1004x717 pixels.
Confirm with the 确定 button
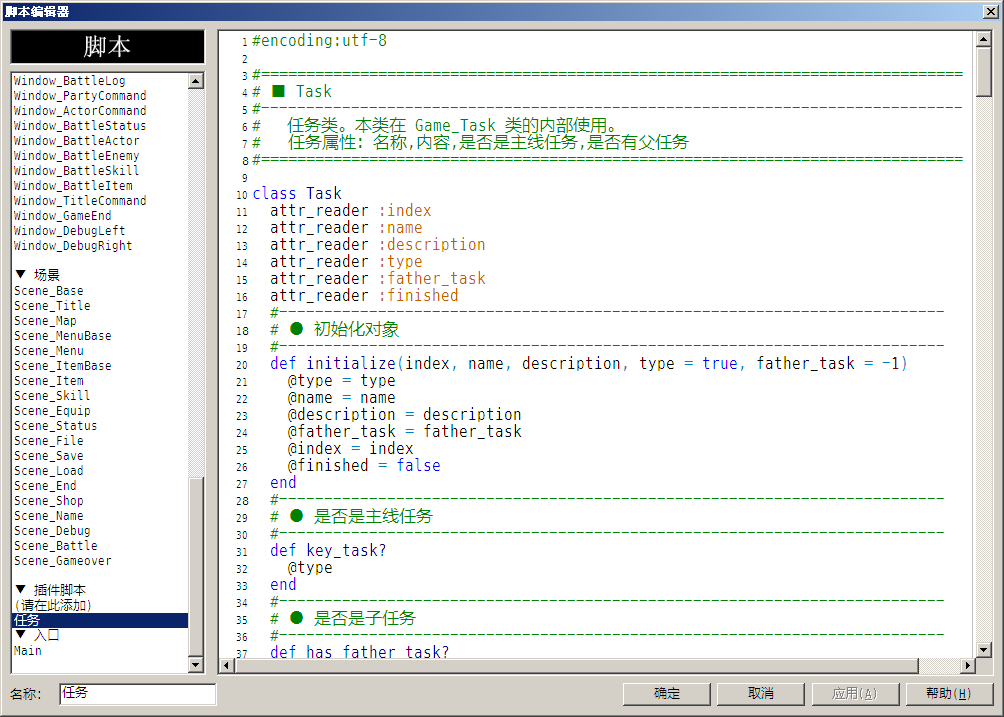tap(667, 693)
